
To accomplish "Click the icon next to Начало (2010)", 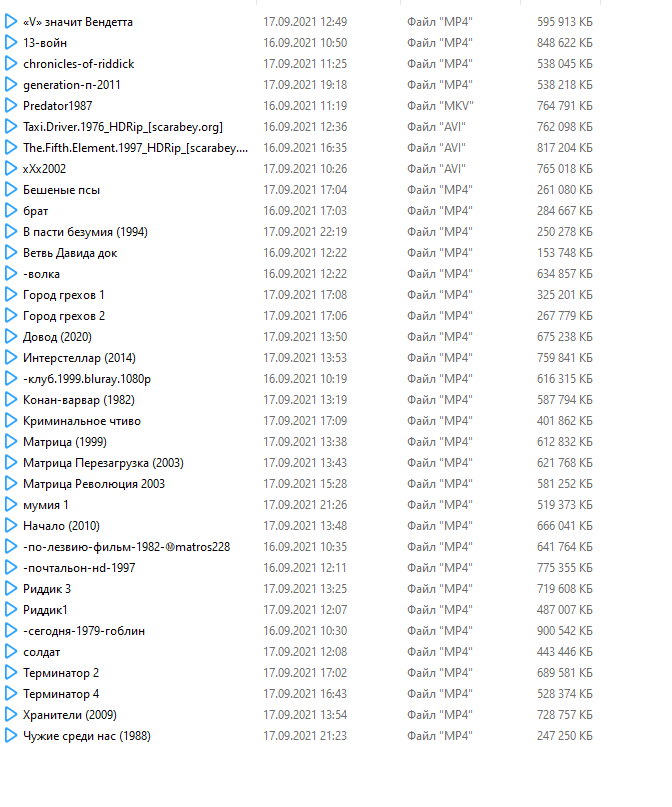I will [x=11, y=525].
